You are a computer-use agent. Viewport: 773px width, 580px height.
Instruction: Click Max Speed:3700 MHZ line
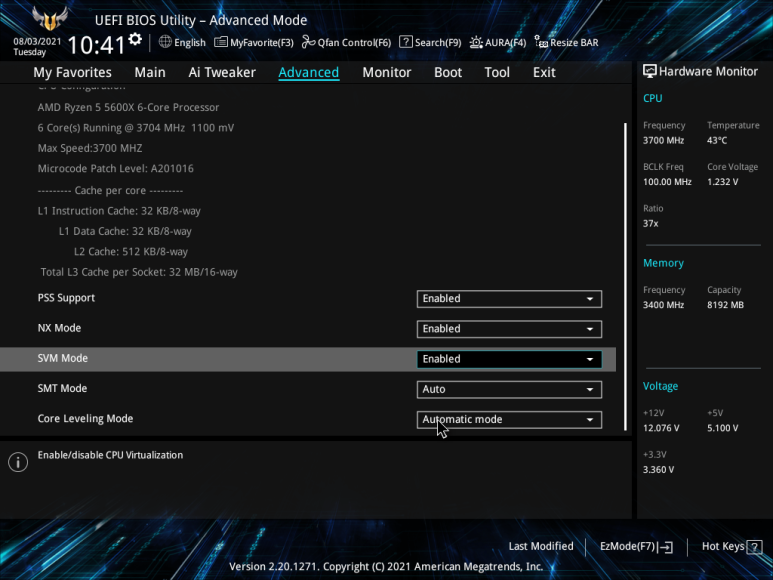point(90,148)
